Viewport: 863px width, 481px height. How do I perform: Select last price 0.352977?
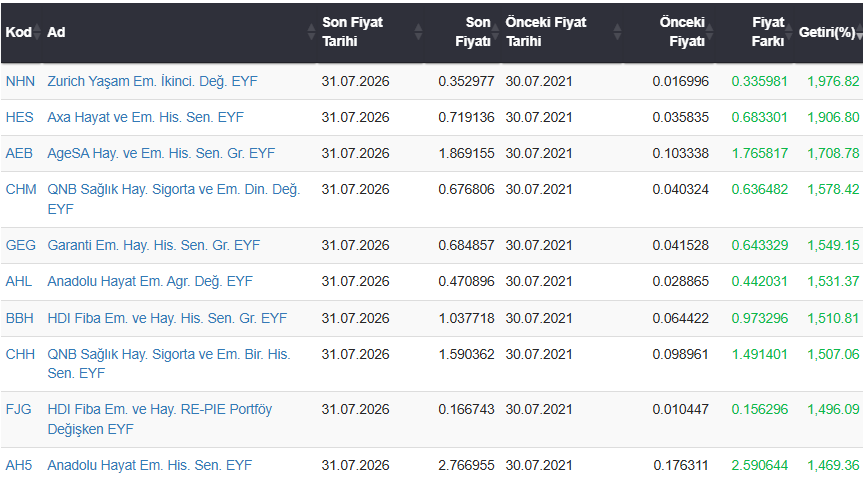coord(466,81)
